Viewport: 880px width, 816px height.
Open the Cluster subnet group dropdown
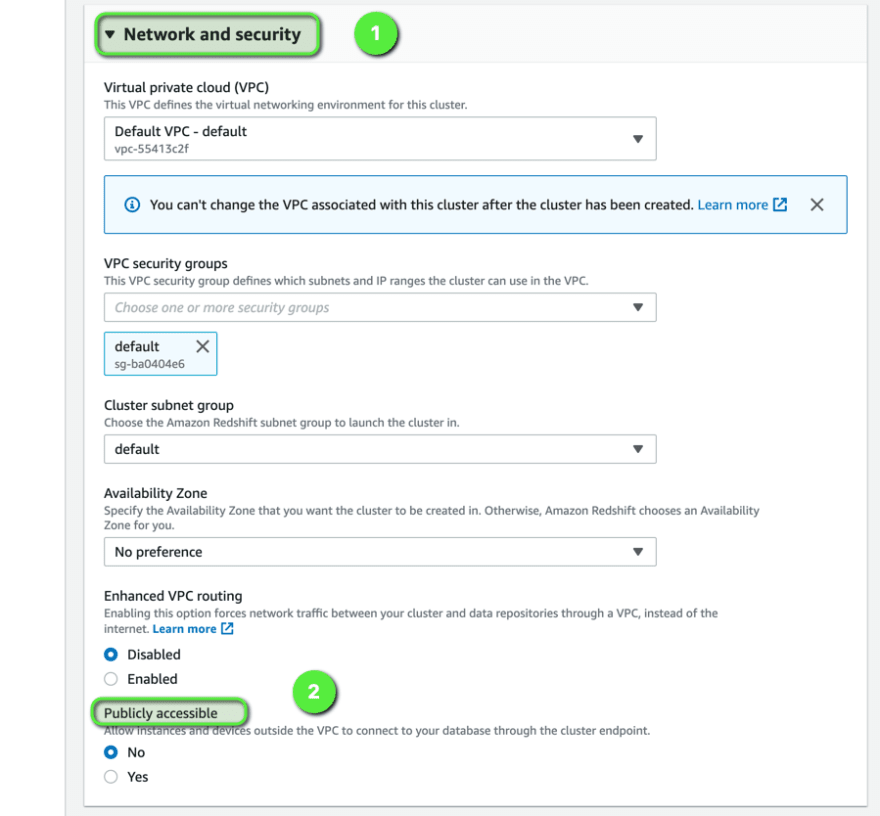[x=380, y=449]
